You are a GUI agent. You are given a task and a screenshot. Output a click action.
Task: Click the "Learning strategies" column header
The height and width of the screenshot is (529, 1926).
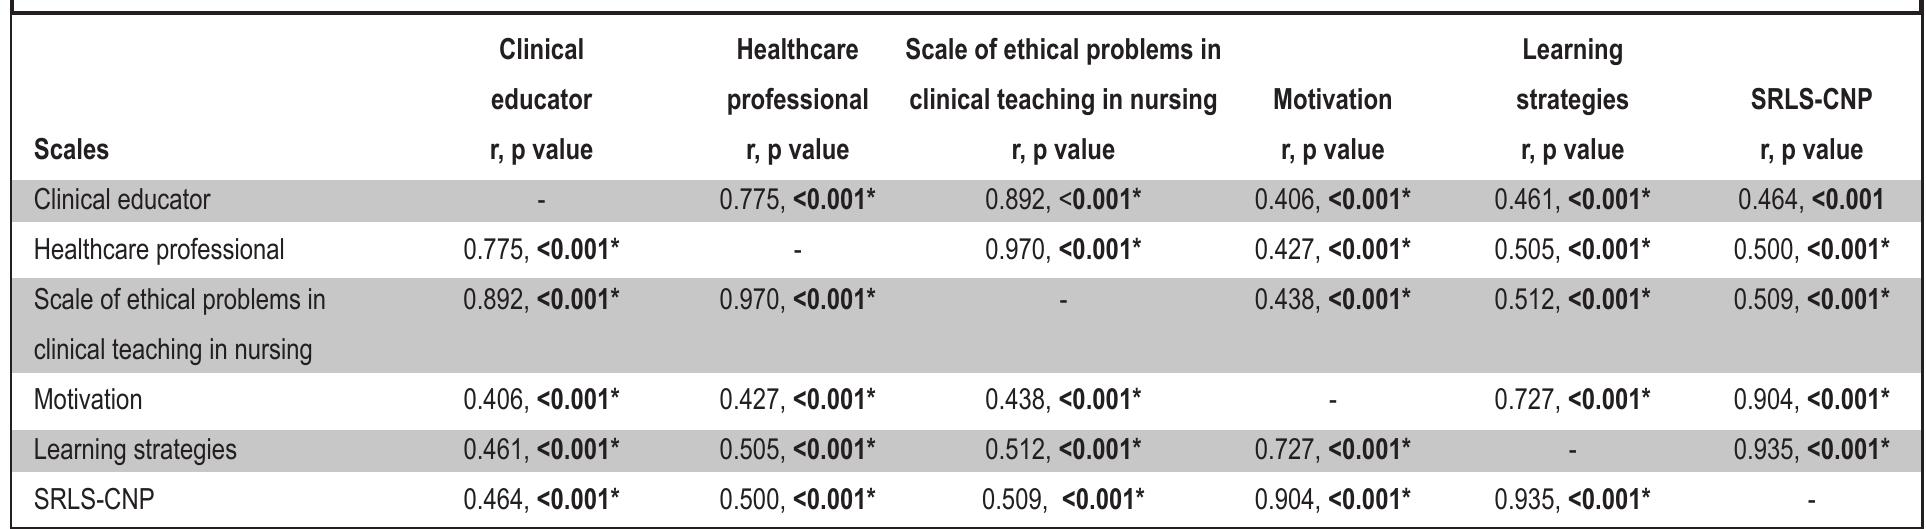1572,100
